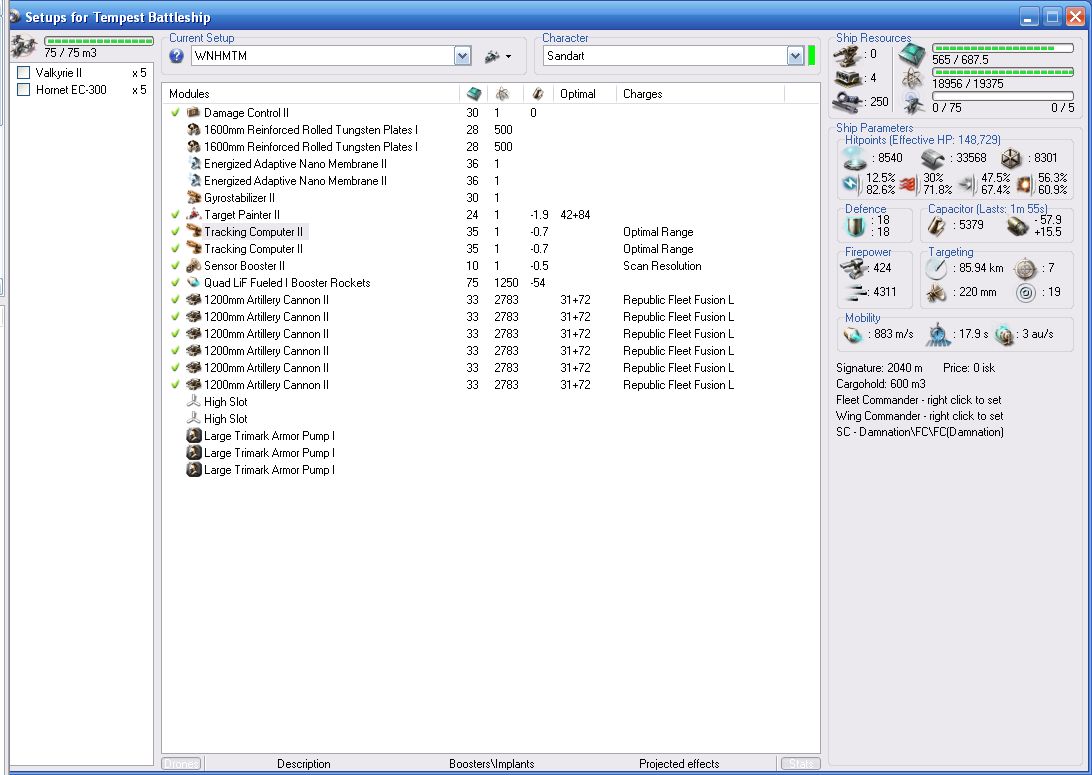
Task: Expand the Character Sandart dropdown
Action: tap(795, 56)
